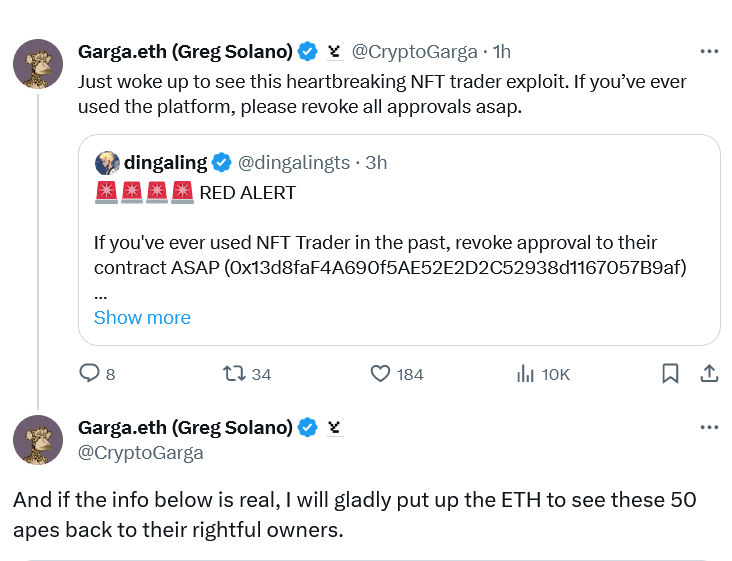Open the view analytics bar chart icon
The height and width of the screenshot is (561, 732).
(x=525, y=374)
